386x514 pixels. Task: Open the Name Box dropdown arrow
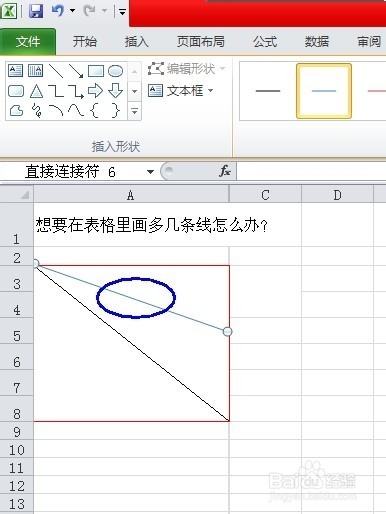[150, 172]
